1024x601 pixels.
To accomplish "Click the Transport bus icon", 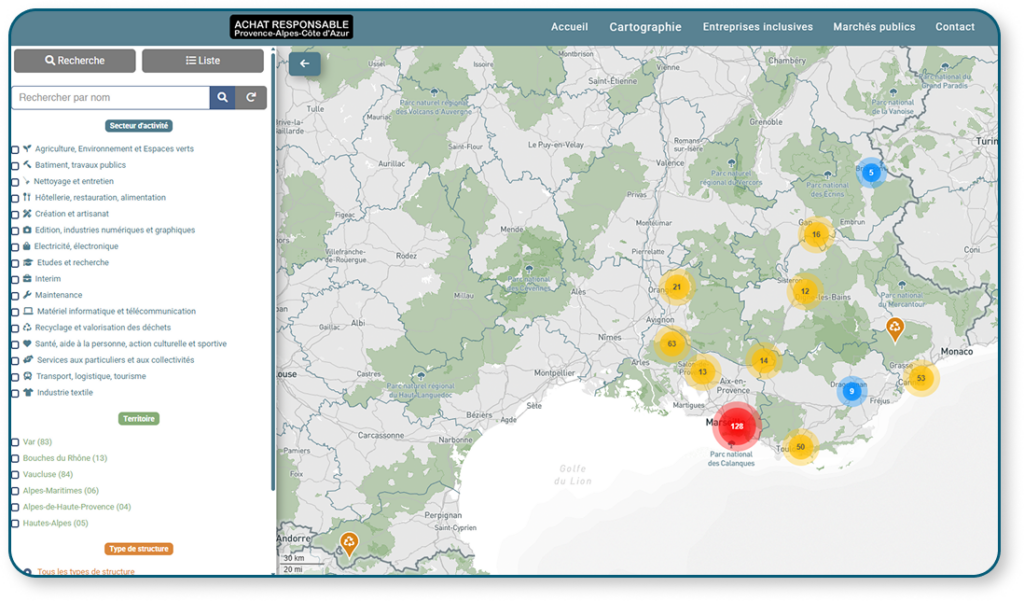I will 27,376.
